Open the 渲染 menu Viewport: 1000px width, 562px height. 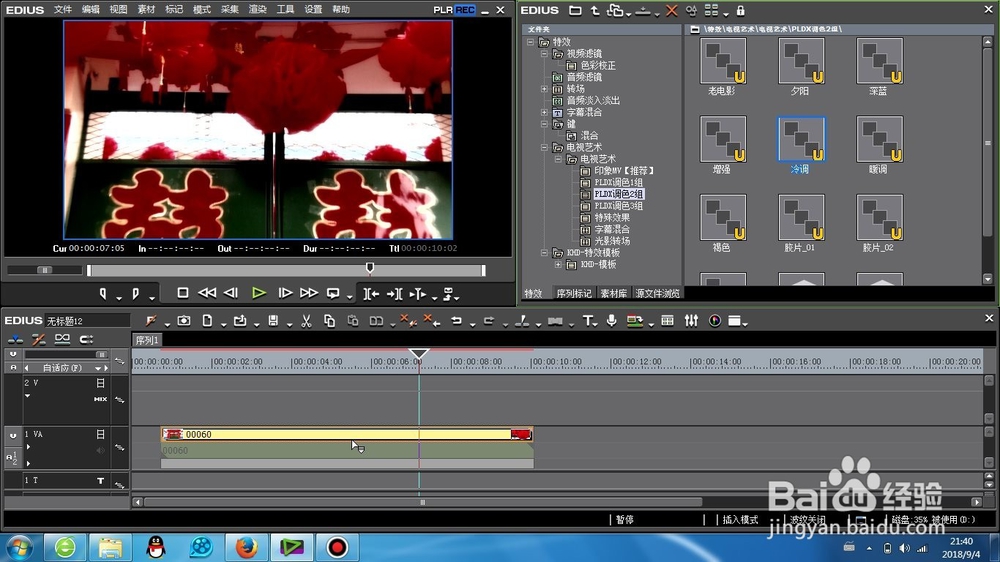(257, 10)
